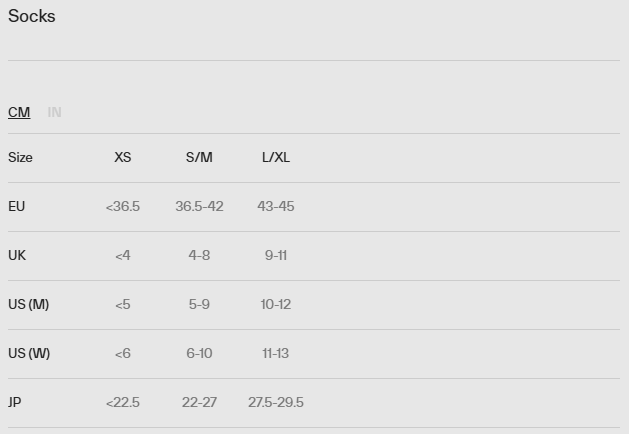Screen dimensions: 629x434
Task: Click the EU row label
Action: (16, 206)
